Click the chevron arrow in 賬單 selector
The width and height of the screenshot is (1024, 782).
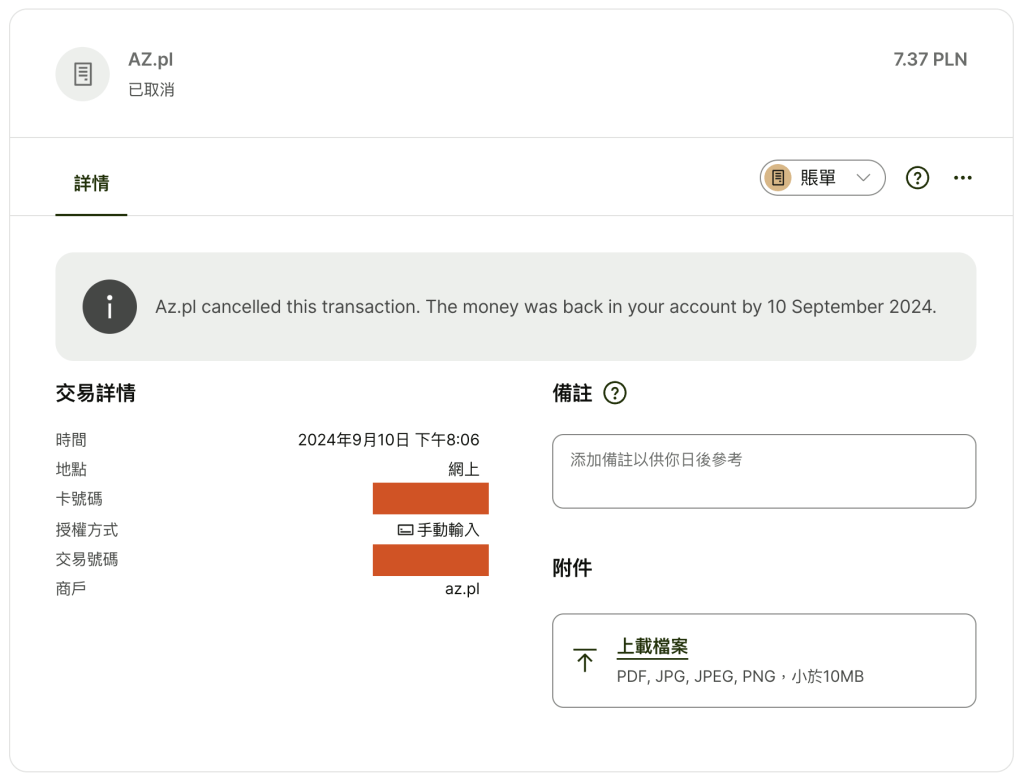click(863, 178)
